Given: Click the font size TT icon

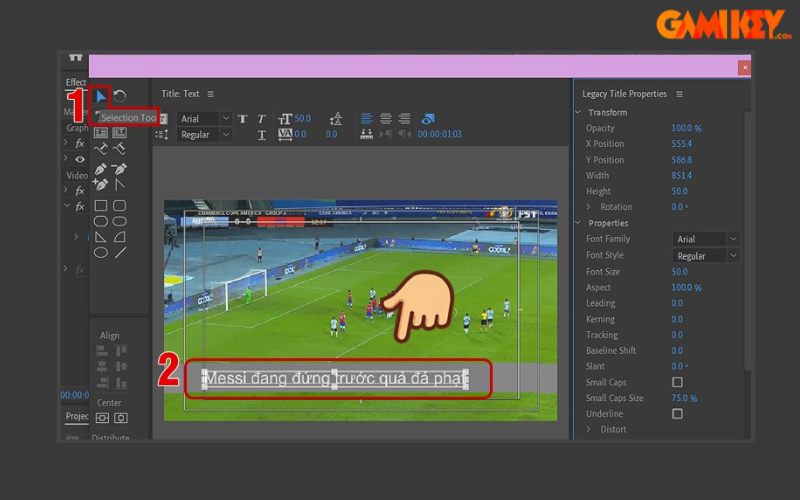Looking at the screenshot, I should [285, 119].
